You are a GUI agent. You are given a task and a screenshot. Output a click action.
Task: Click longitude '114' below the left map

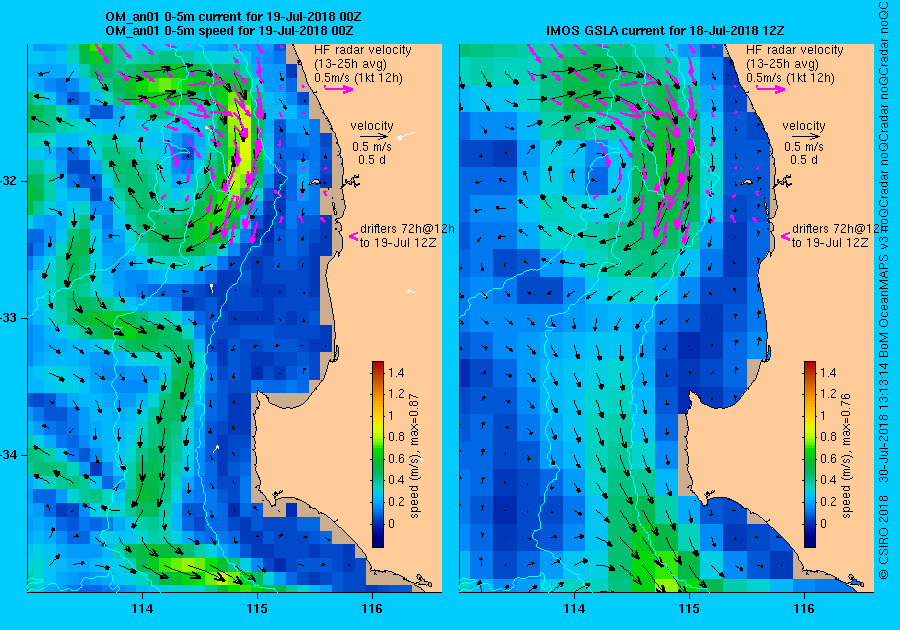click(x=142, y=609)
